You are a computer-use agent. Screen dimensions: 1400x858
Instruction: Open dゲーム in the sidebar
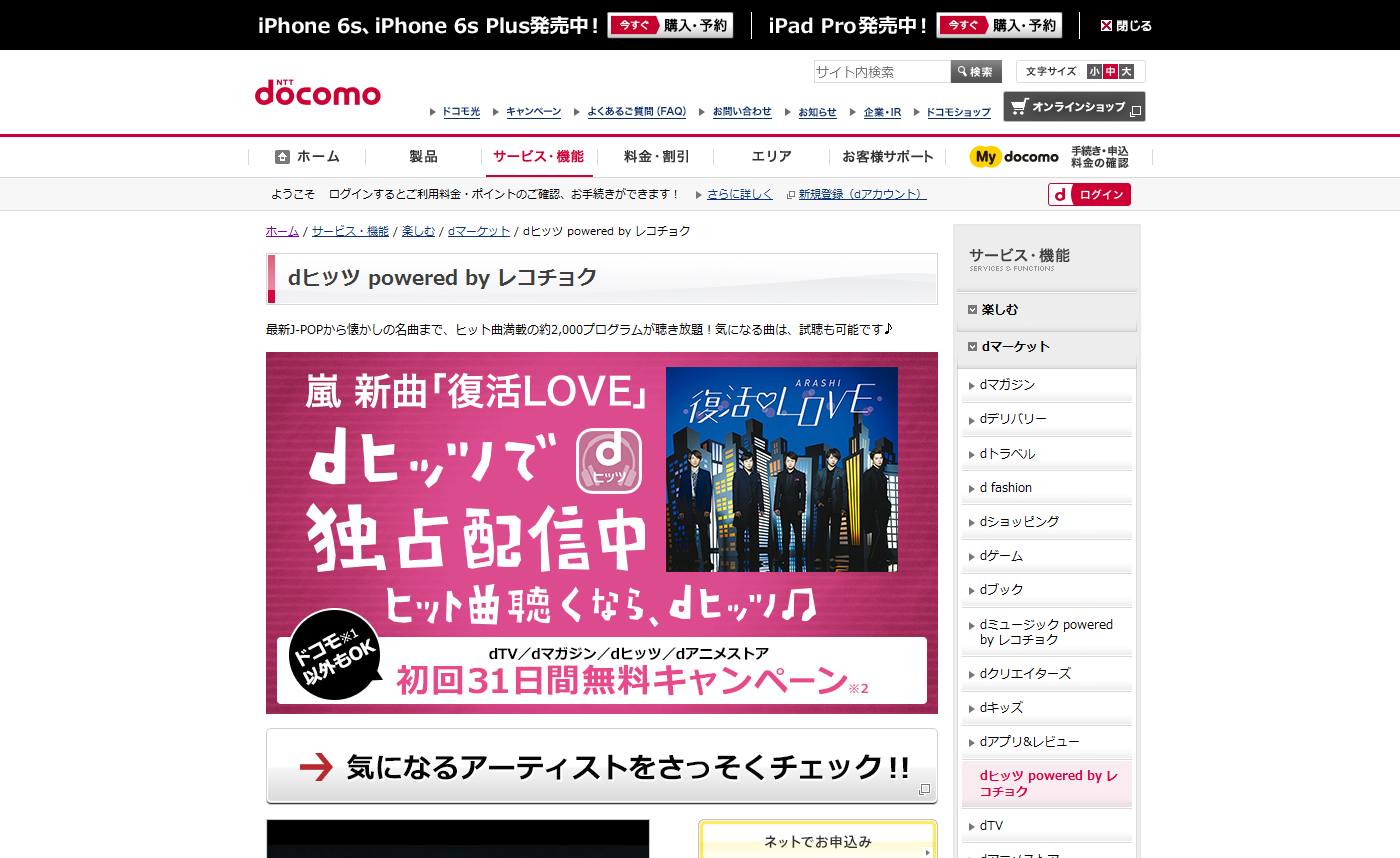click(1047, 556)
